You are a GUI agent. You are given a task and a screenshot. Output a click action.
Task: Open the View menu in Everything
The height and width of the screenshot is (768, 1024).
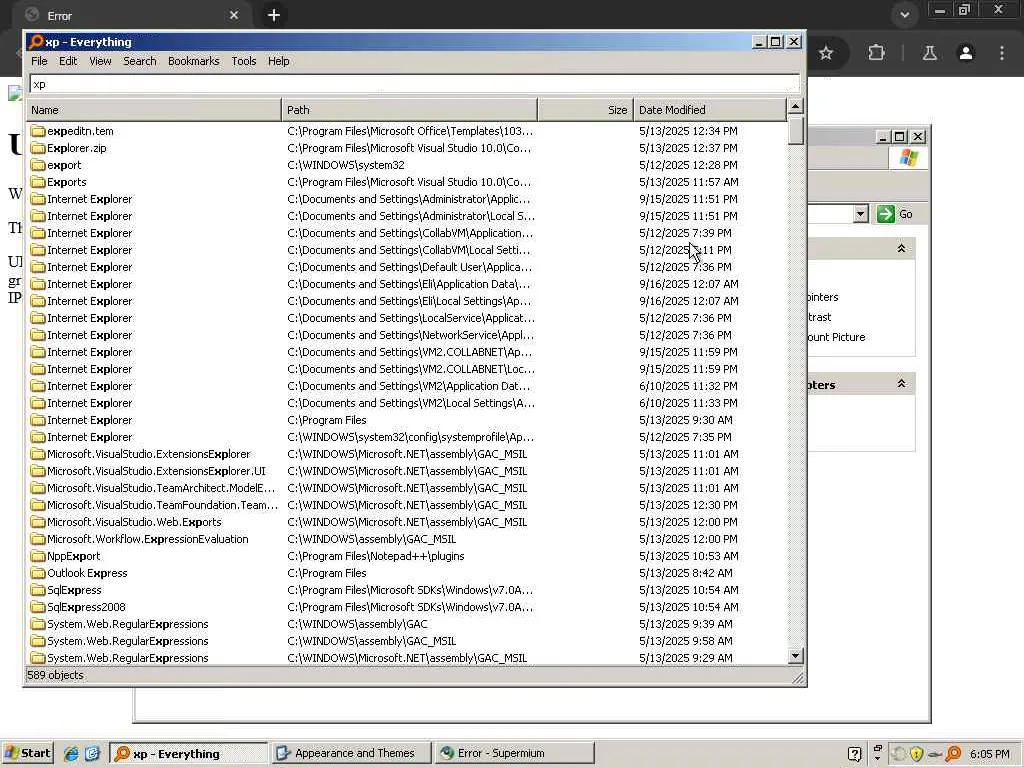(100, 61)
